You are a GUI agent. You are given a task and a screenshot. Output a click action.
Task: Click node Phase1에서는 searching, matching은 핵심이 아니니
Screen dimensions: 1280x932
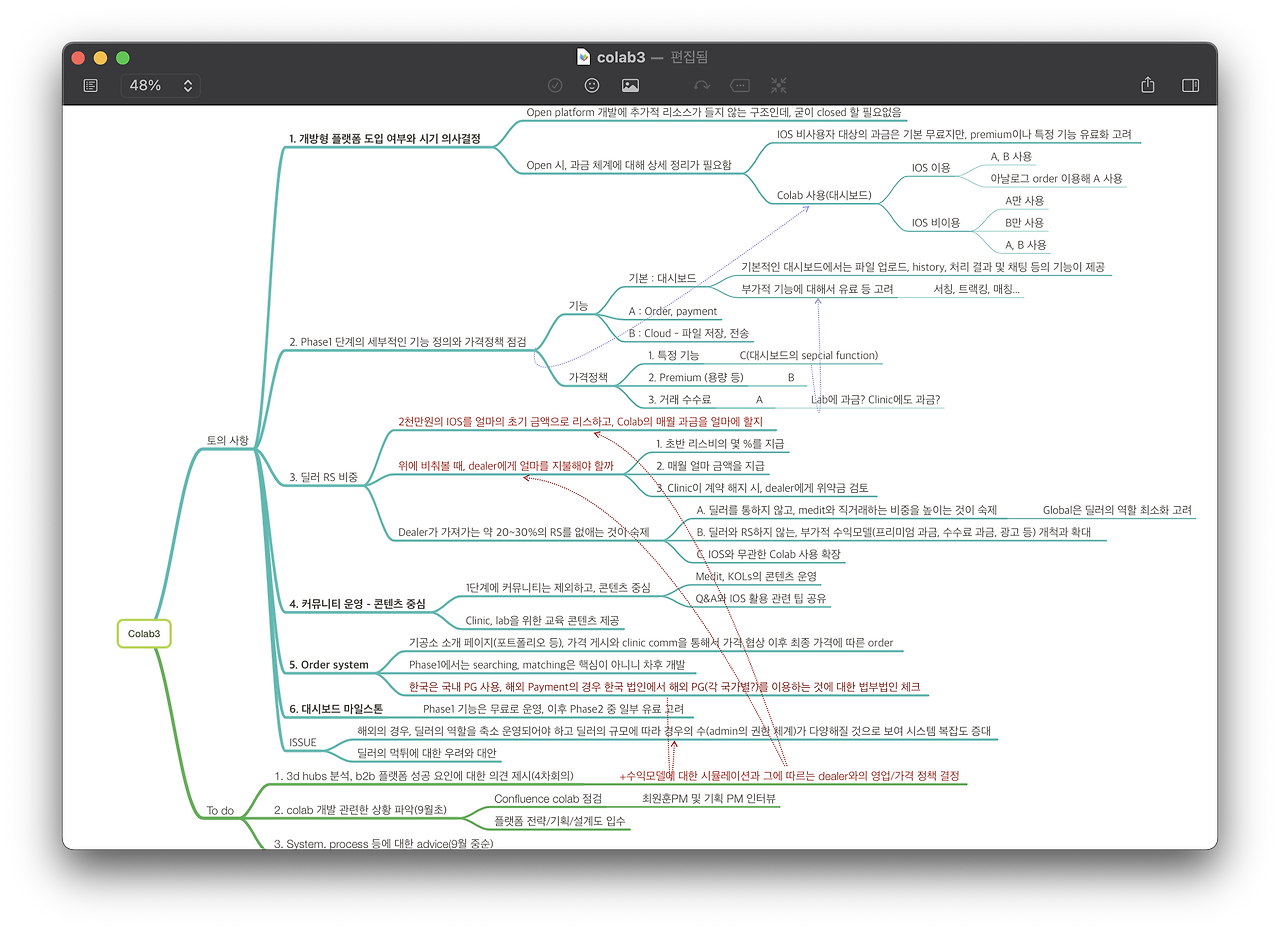pyautogui.click(x=546, y=664)
